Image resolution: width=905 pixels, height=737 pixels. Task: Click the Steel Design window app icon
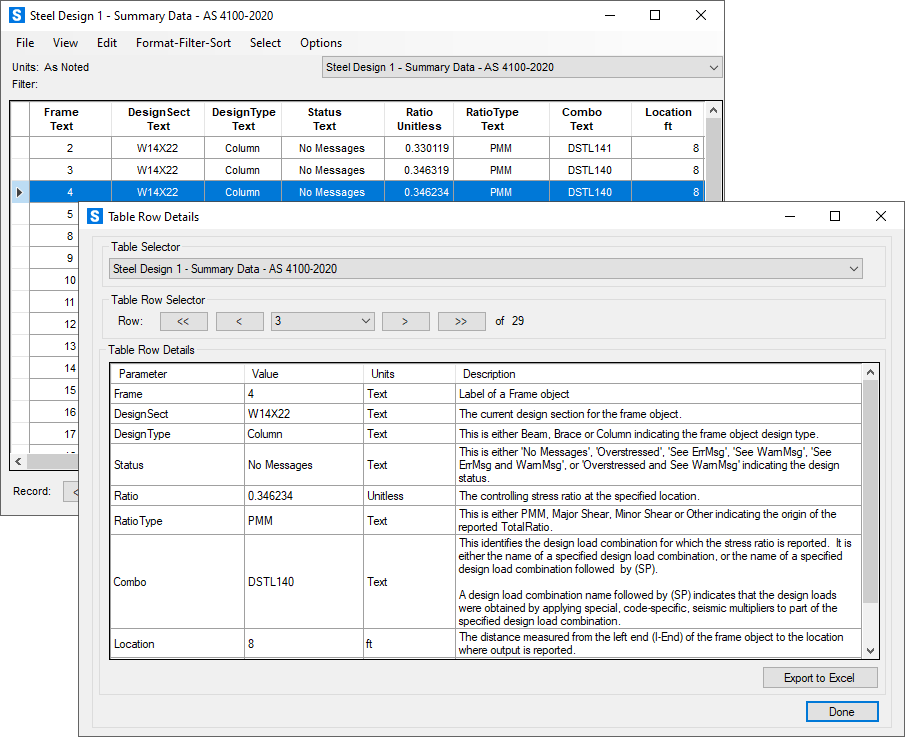[x=17, y=16]
